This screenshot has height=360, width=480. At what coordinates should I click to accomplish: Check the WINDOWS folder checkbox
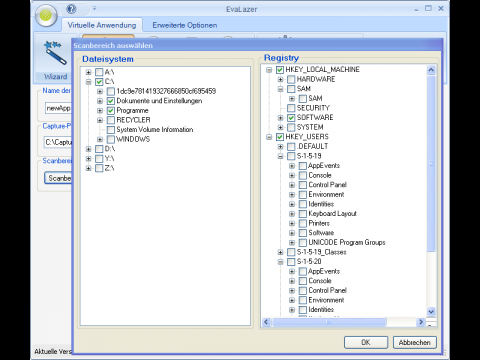[111, 139]
